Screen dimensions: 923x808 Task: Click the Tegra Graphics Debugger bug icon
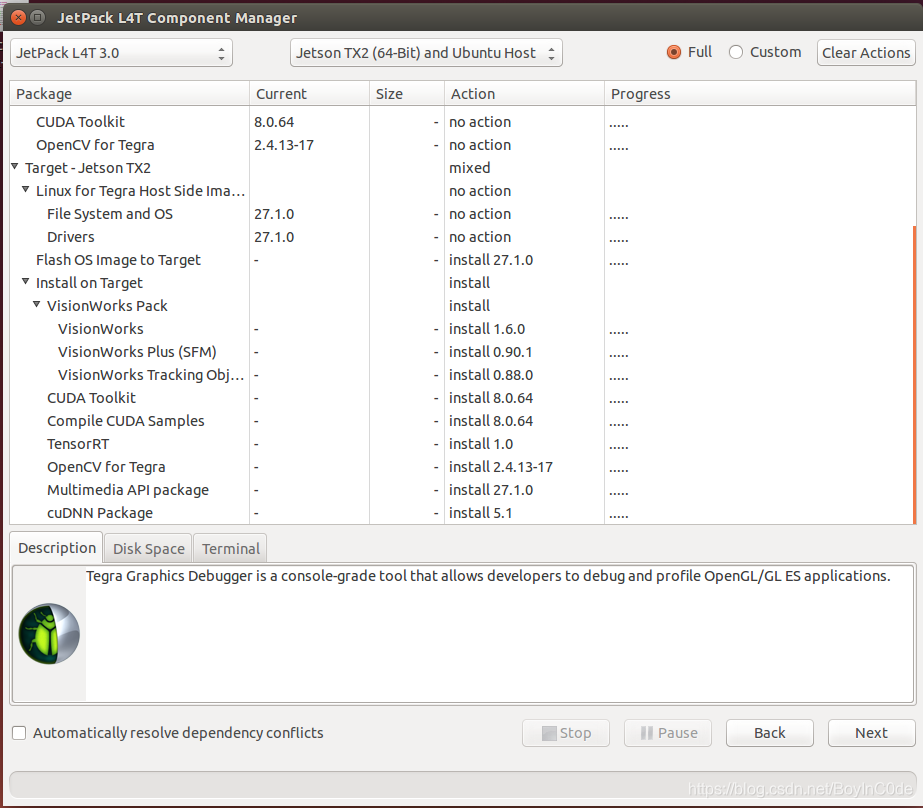(49, 634)
